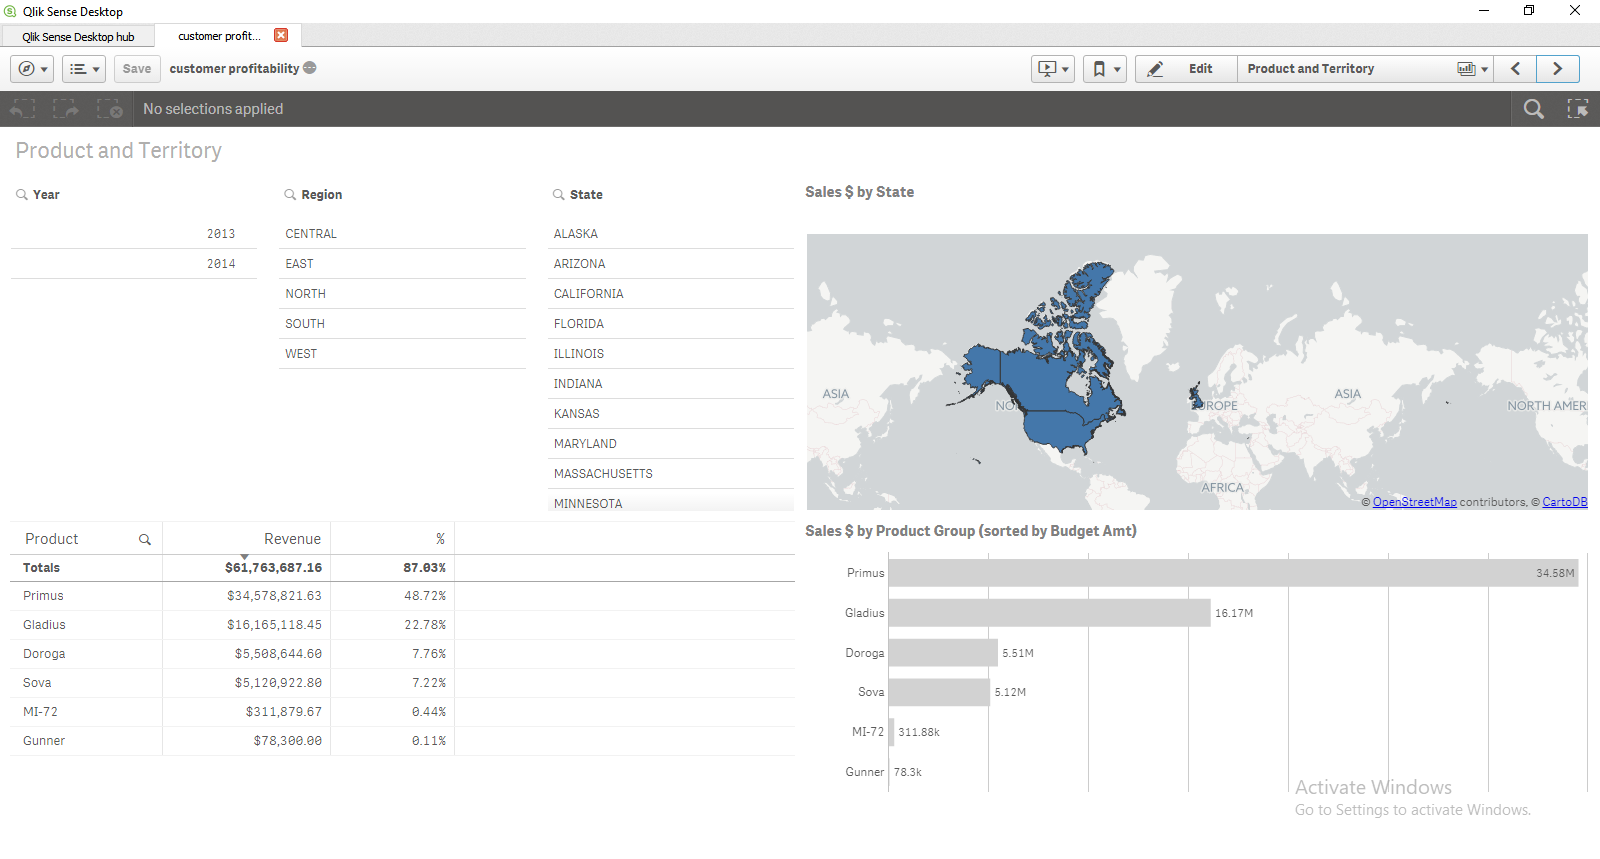
Task: Open the storytelling presentation menu
Action: 1053,69
